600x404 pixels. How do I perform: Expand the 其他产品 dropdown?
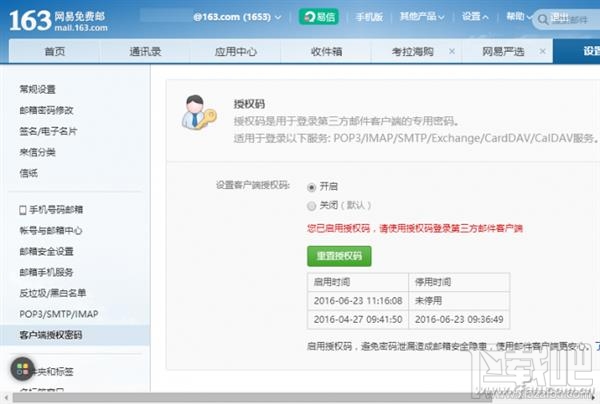pos(422,16)
